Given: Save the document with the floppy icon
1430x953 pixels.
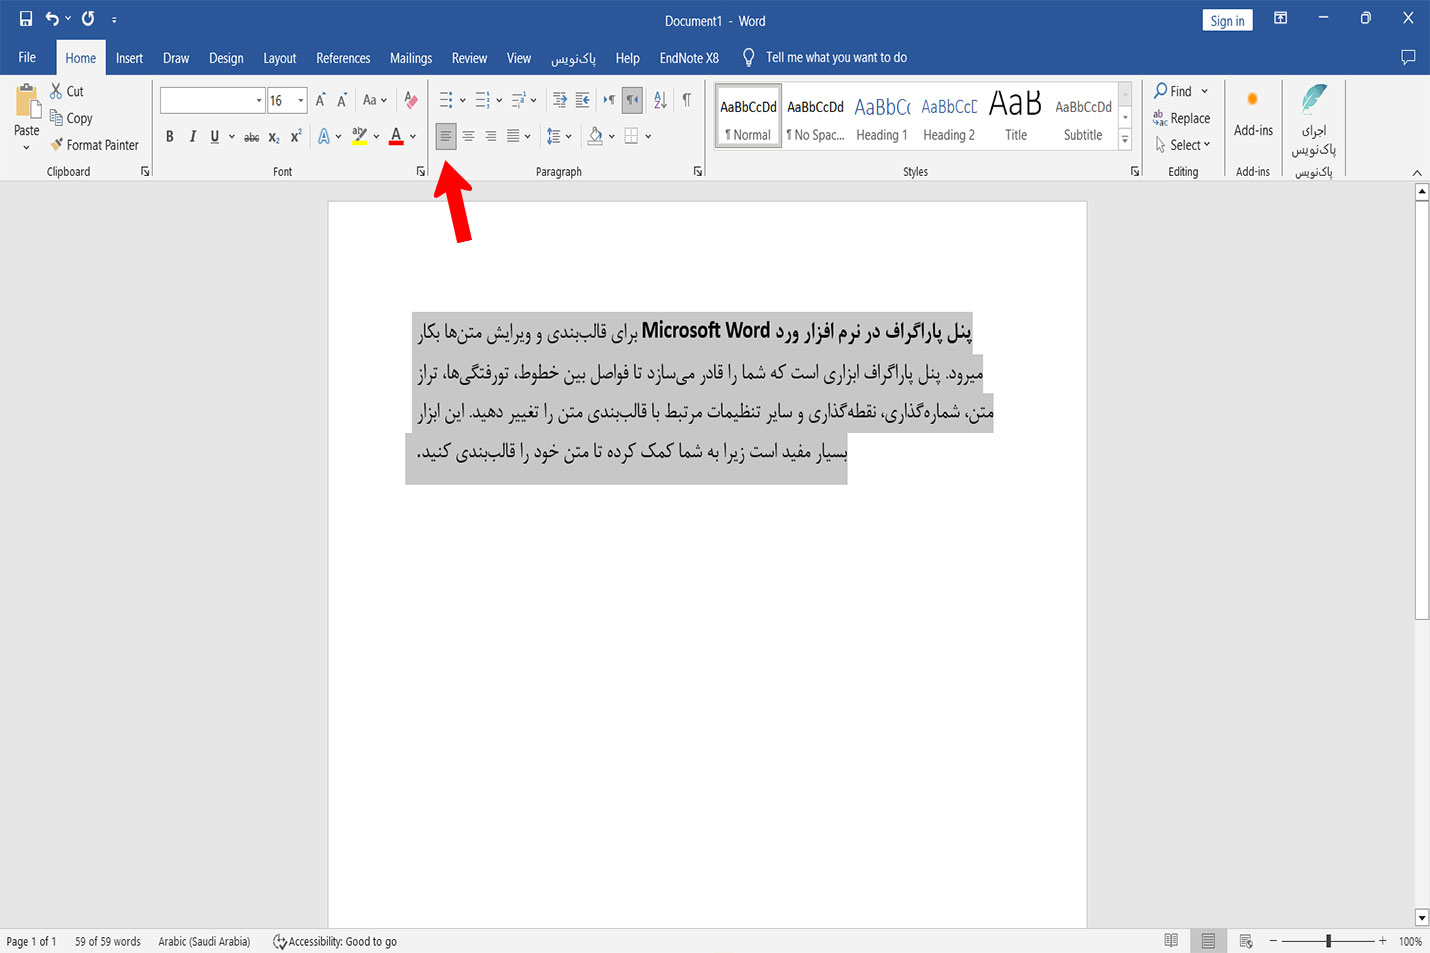Looking at the screenshot, I should click(x=26, y=19).
